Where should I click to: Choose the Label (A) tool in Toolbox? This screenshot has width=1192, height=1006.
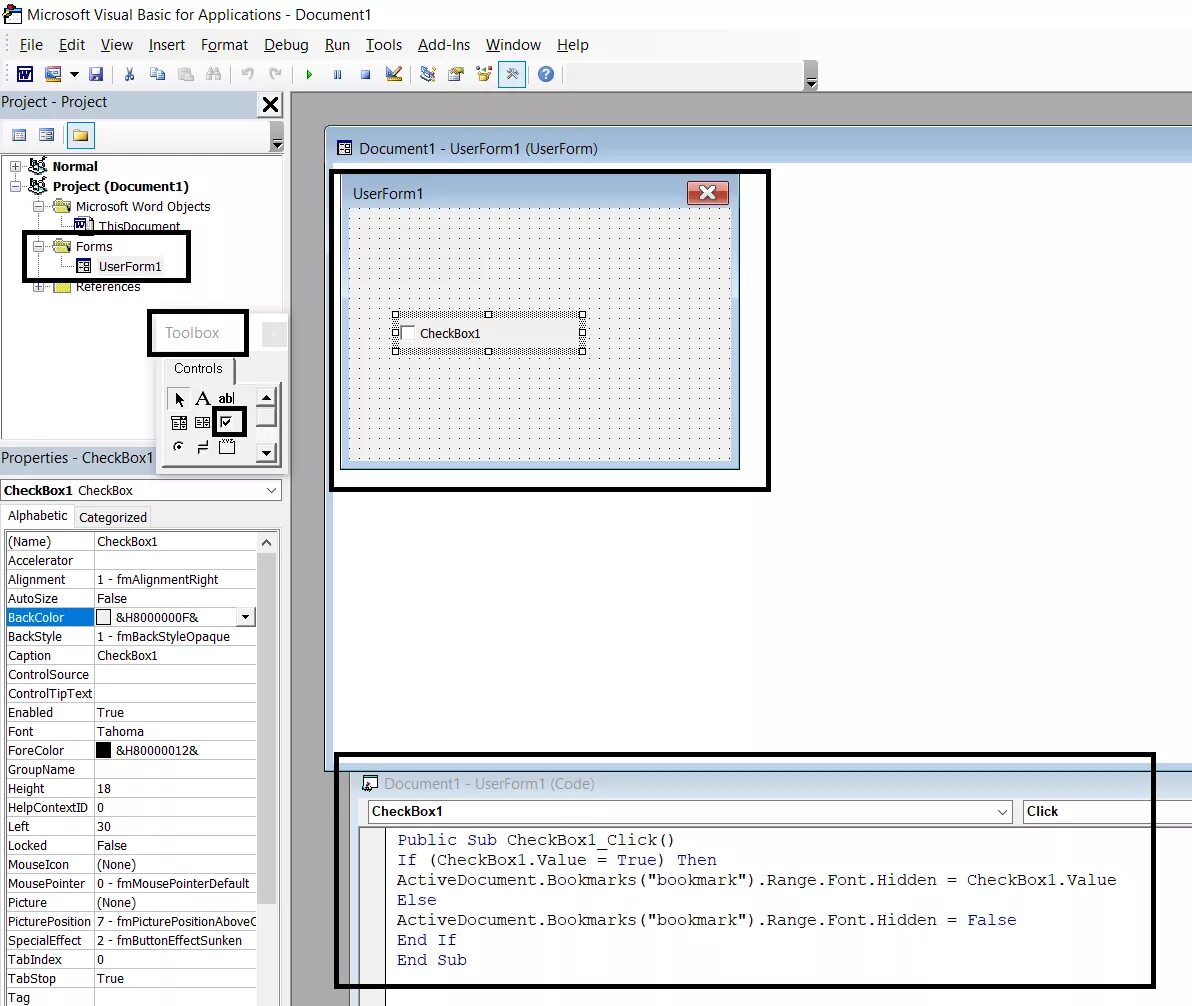point(203,398)
